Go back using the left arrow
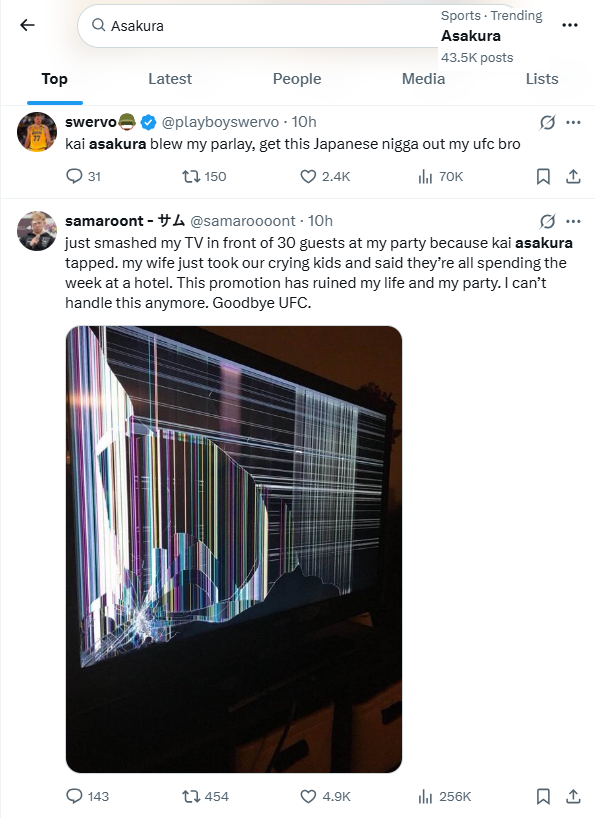The height and width of the screenshot is (818, 595). [x=27, y=25]
